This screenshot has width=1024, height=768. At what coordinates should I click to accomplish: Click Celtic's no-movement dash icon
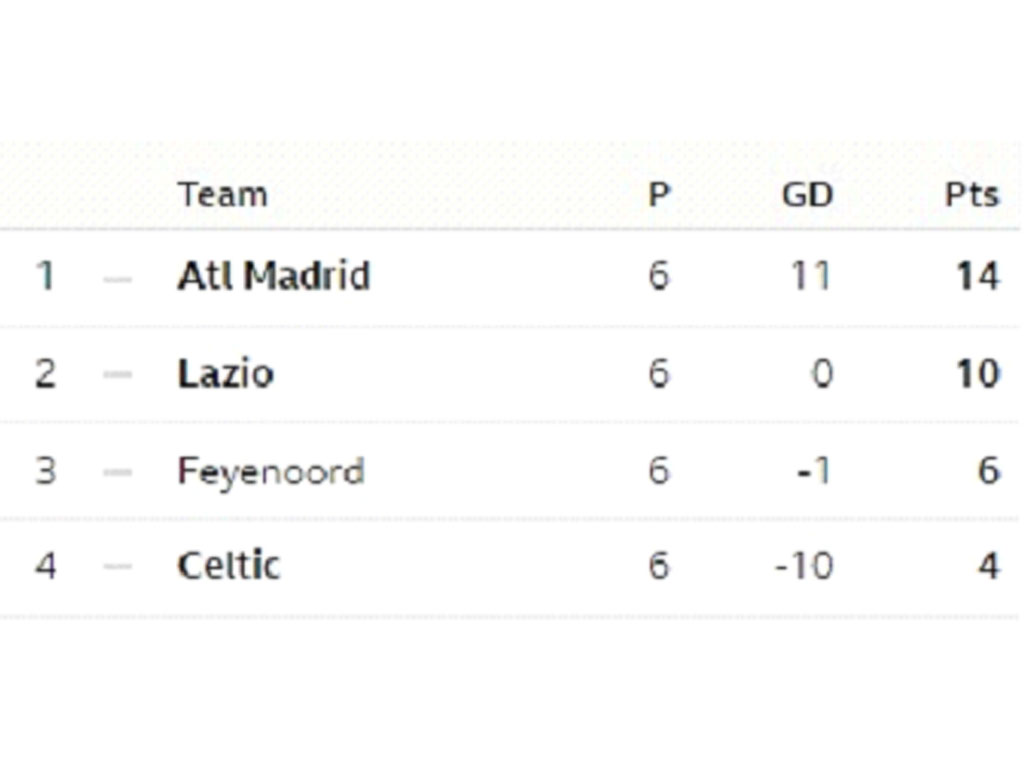(x=118, y=567)
